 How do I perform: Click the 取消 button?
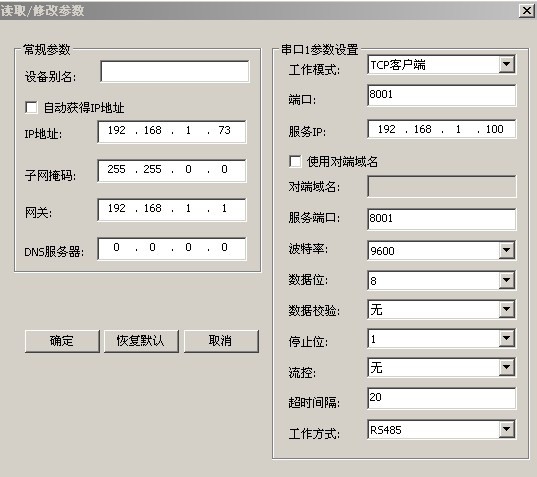click(221, 341)
